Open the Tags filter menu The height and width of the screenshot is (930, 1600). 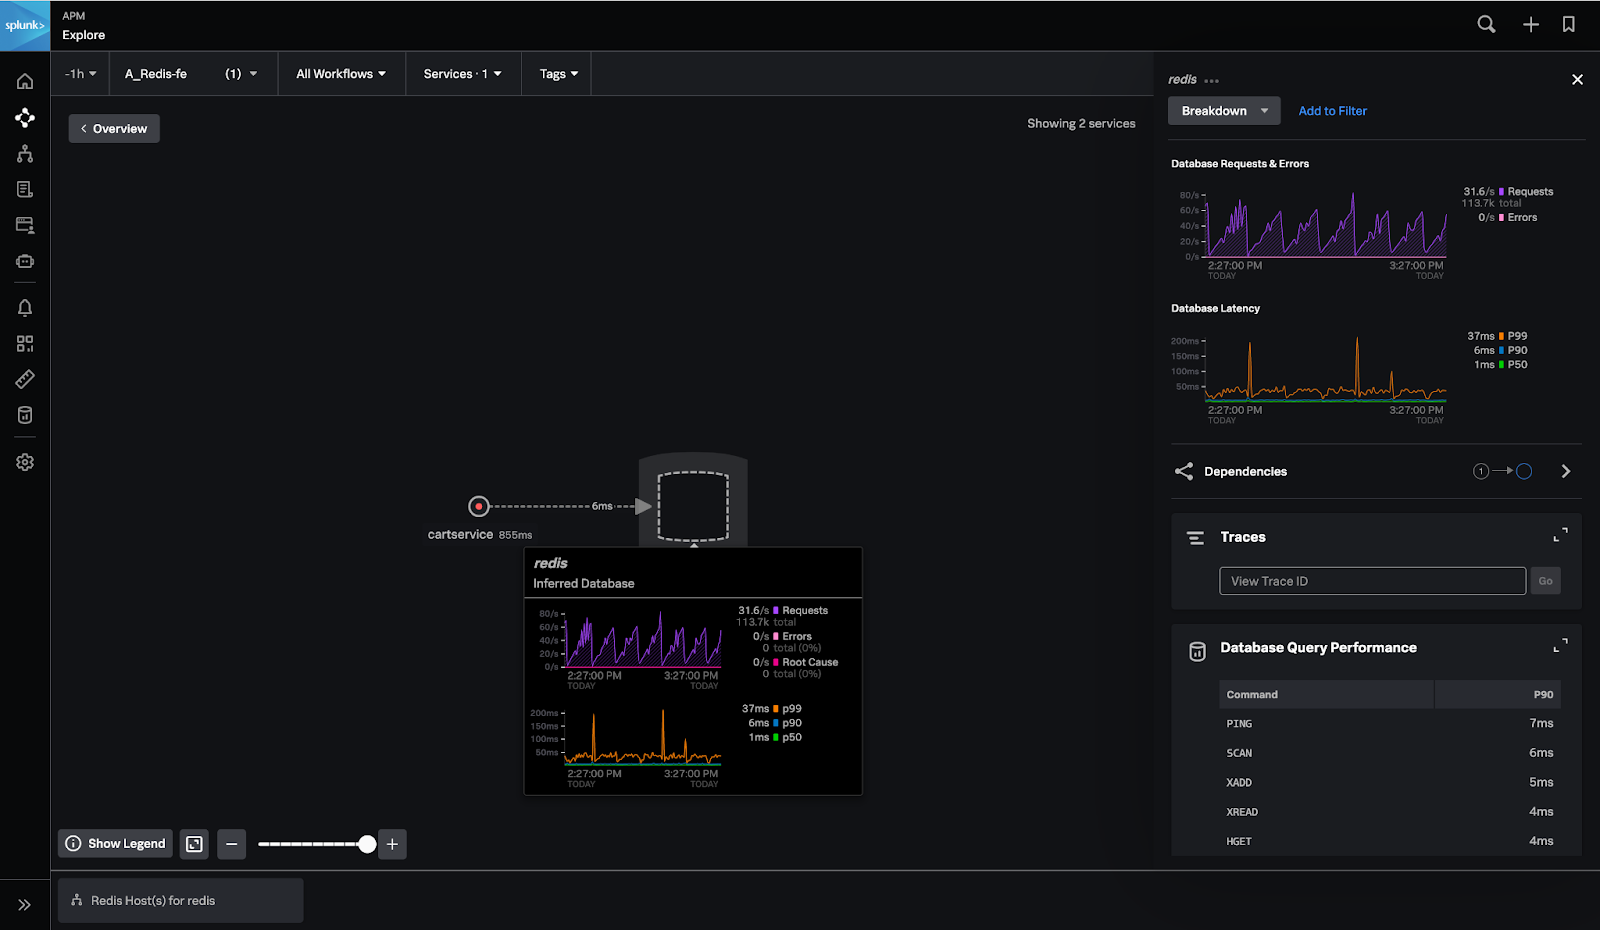pyautogui.click(x=556, y=73)
